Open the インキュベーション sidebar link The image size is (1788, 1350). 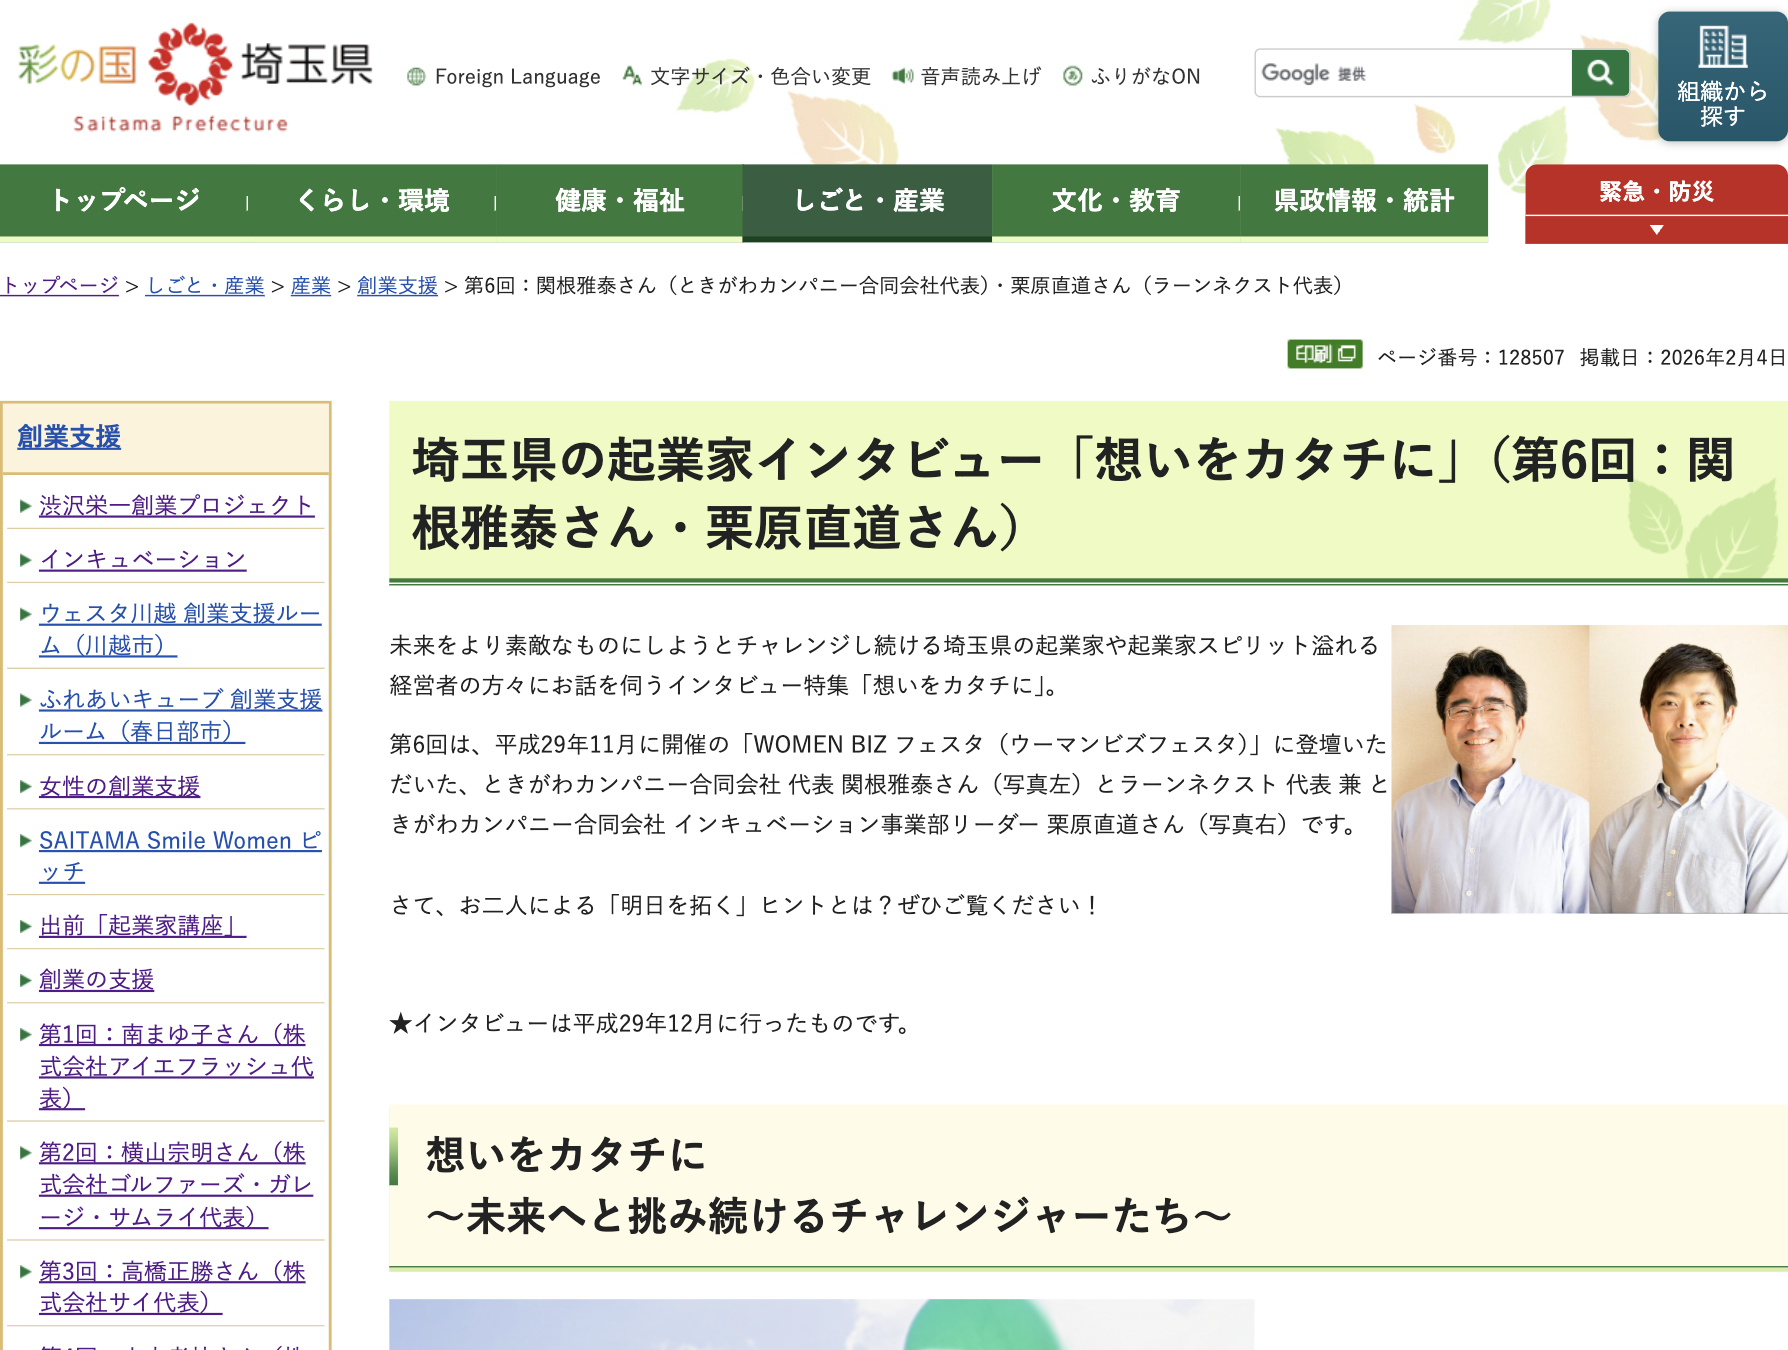[142, 560]
